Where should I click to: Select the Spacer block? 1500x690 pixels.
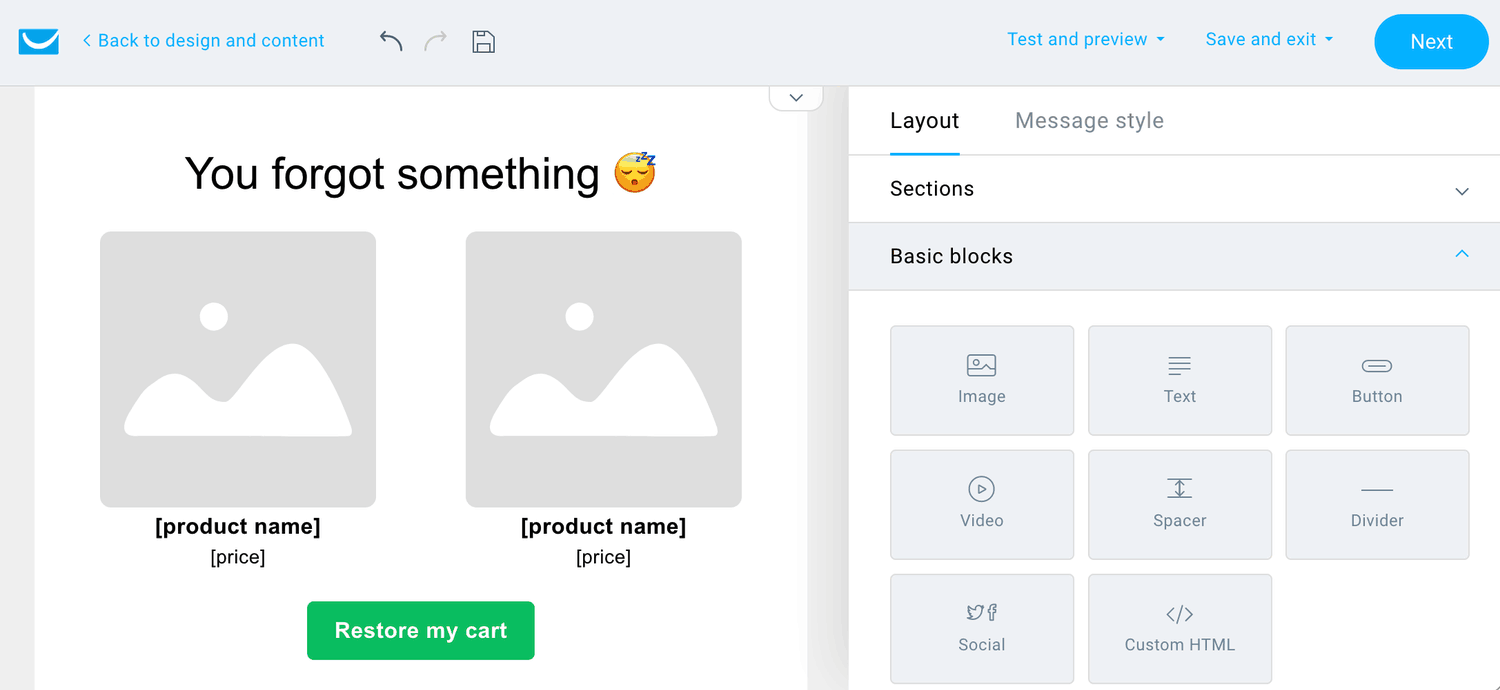pyautogui.click(x=1180, y=504)
